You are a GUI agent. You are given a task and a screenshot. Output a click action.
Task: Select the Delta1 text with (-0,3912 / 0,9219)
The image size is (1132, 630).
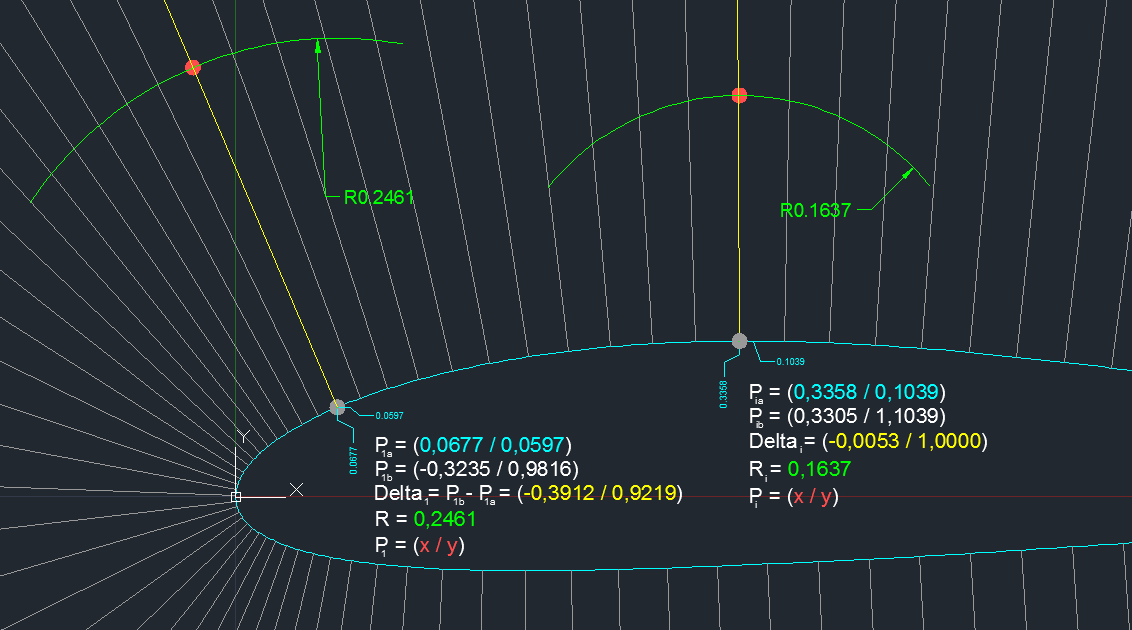coord(528,494)
